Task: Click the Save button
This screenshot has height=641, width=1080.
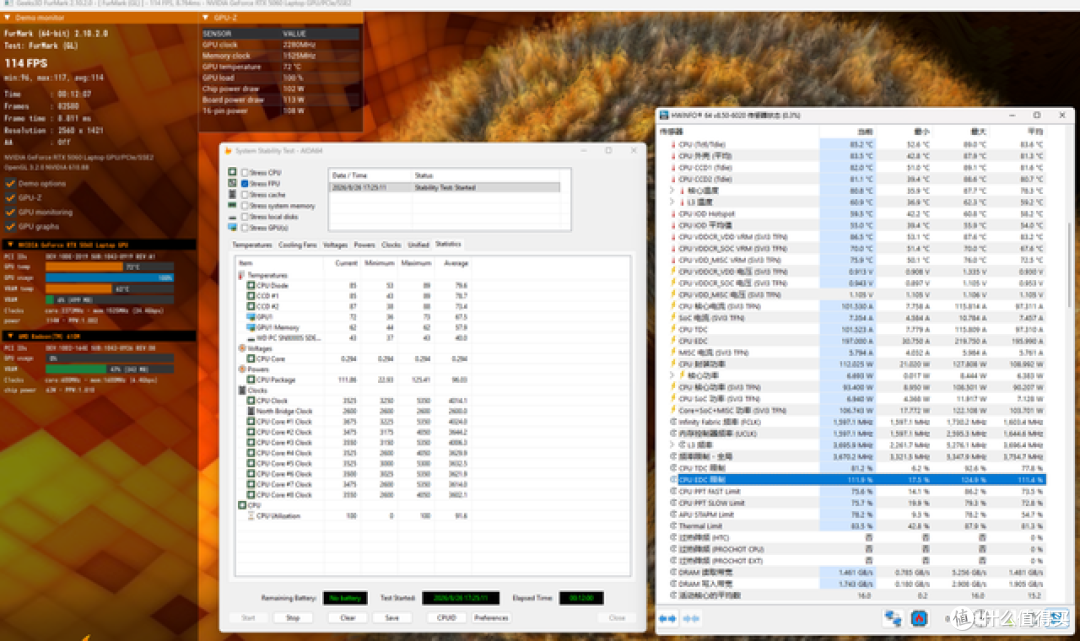Action: pyautogui.click(x=392, y=618)
